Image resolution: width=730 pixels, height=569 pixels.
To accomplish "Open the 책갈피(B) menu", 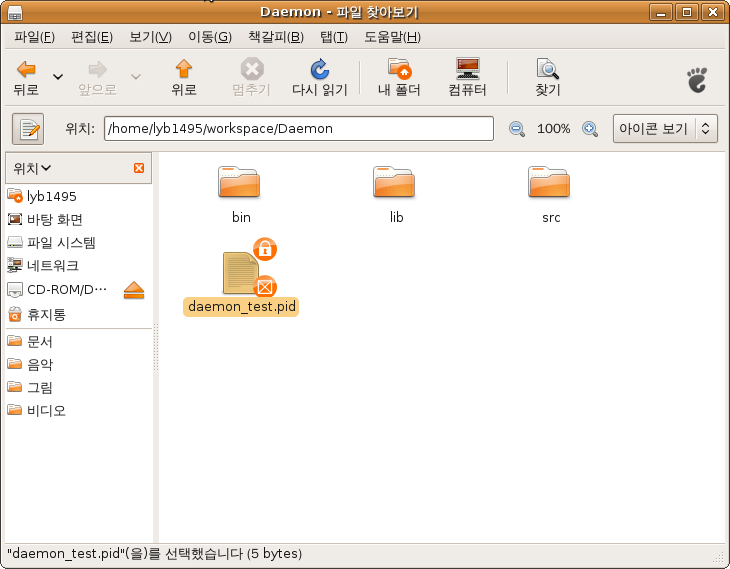I will 276,37.
